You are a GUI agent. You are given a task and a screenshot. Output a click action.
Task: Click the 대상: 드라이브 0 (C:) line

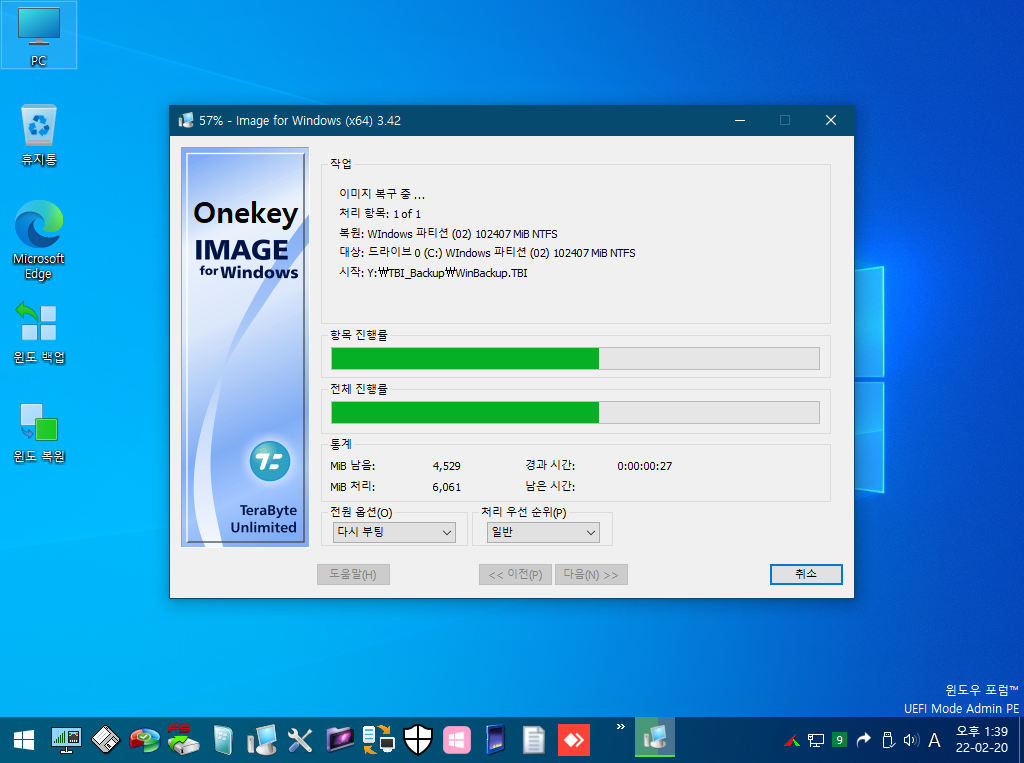pyautogui.click(x=487, y=253)
